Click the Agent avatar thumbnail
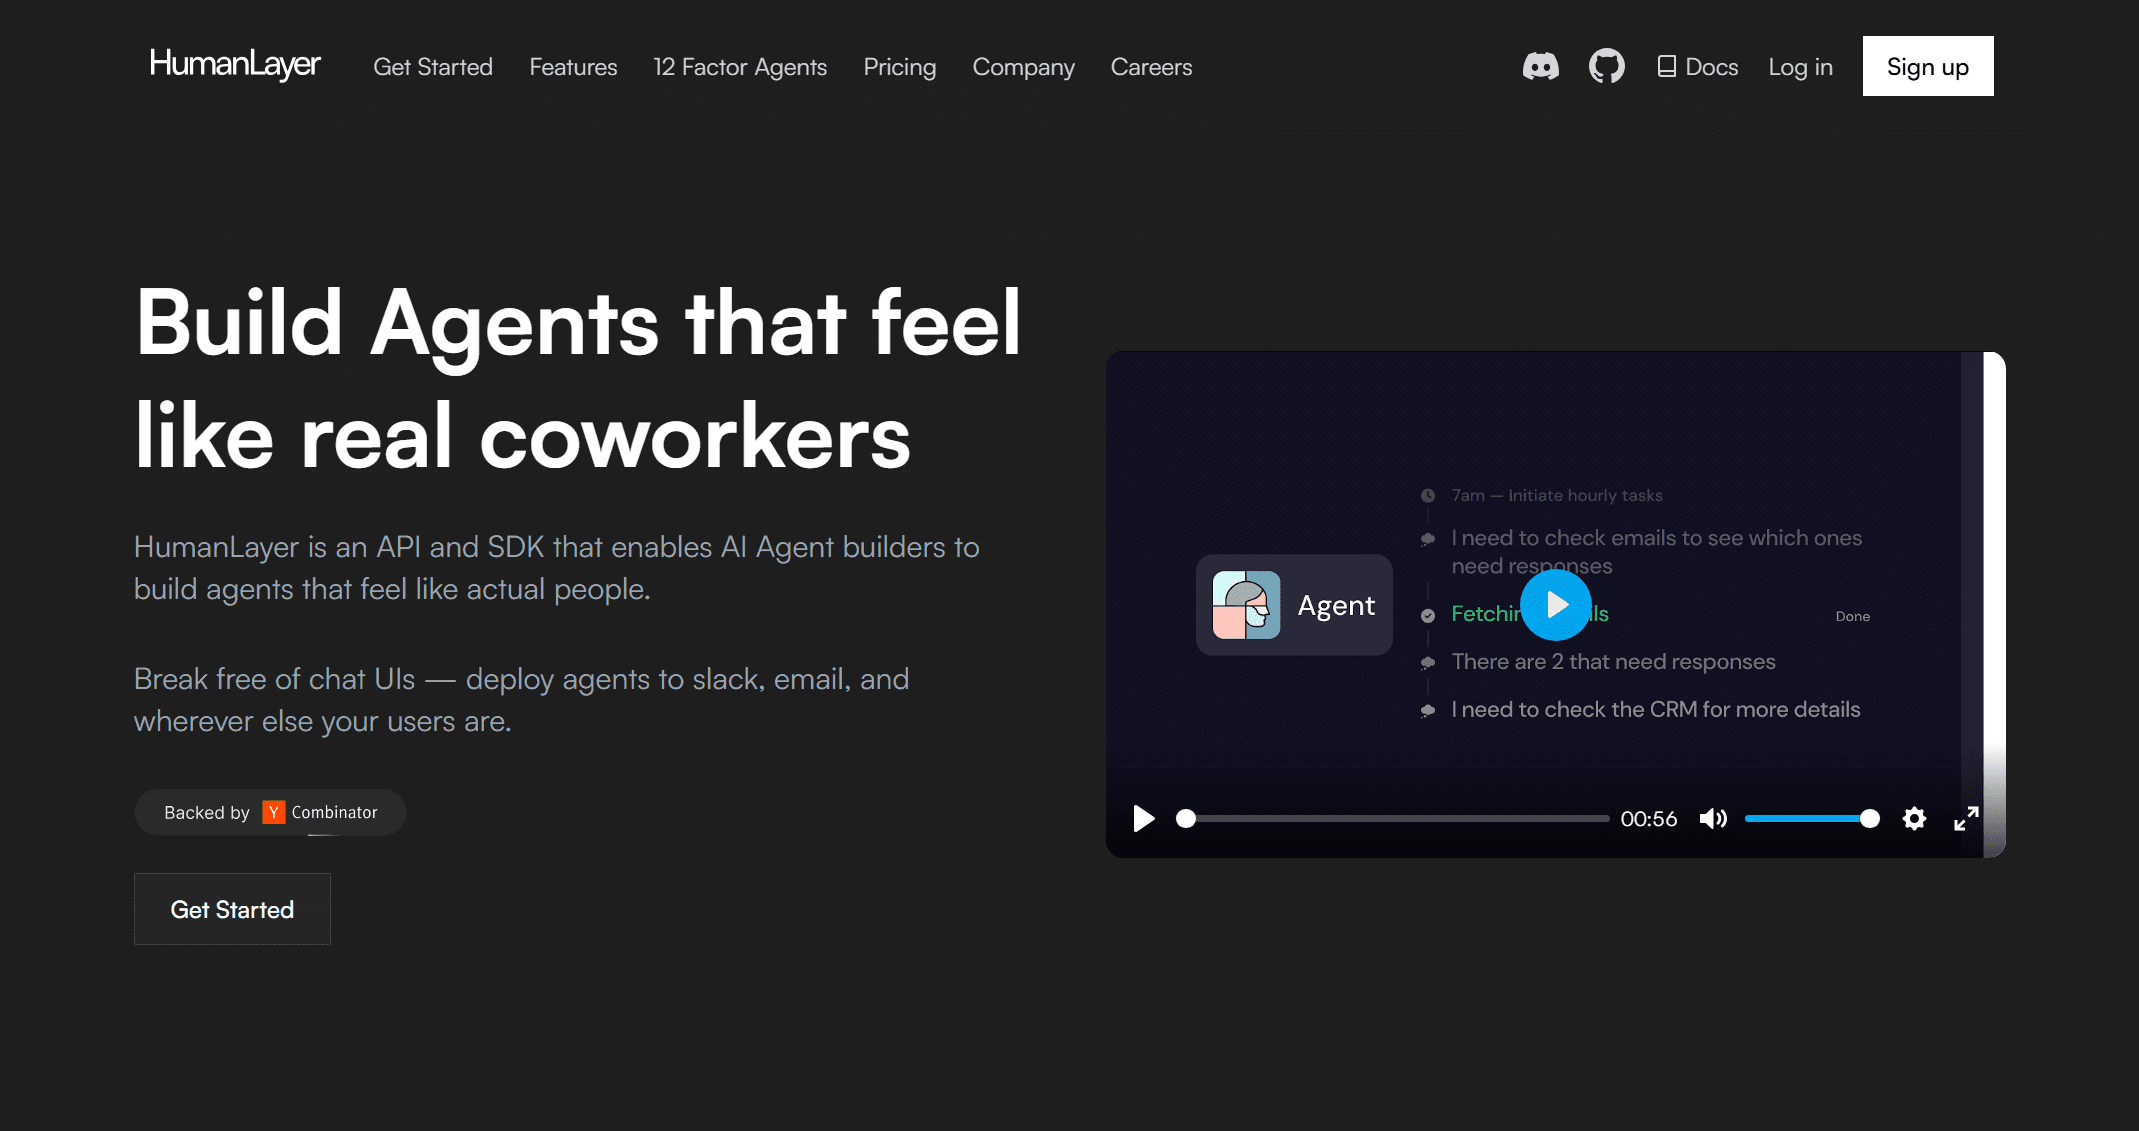2139x1131 pixels. [x=1246, y=605]
